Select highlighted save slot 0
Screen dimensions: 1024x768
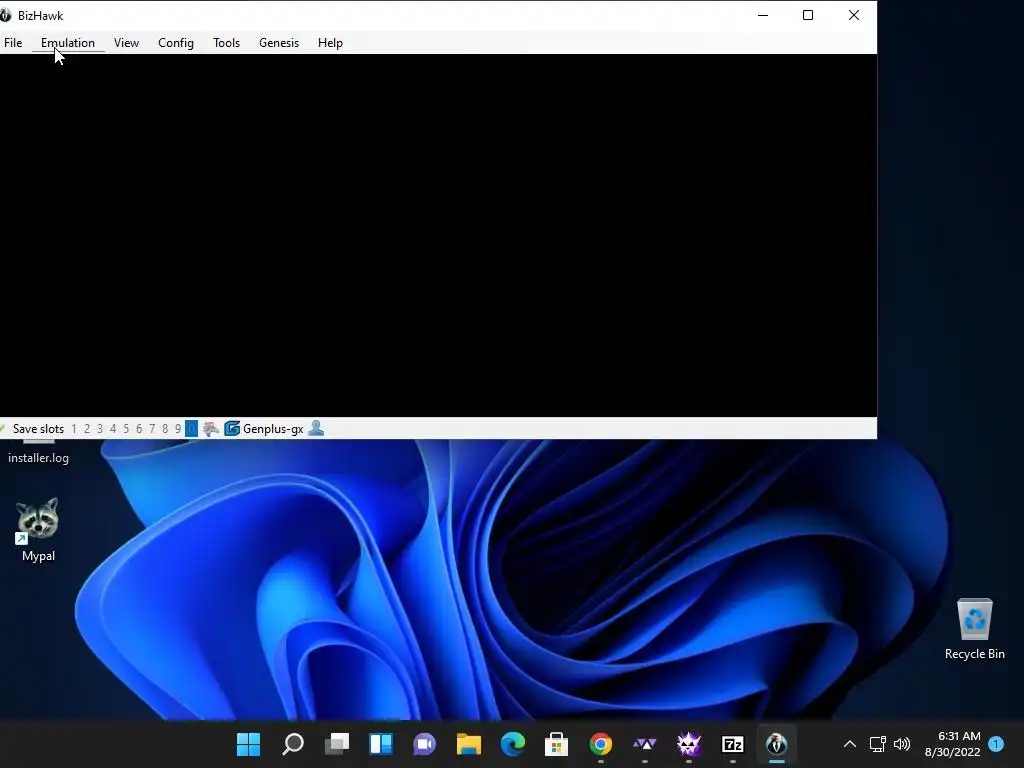click(191, 429)
